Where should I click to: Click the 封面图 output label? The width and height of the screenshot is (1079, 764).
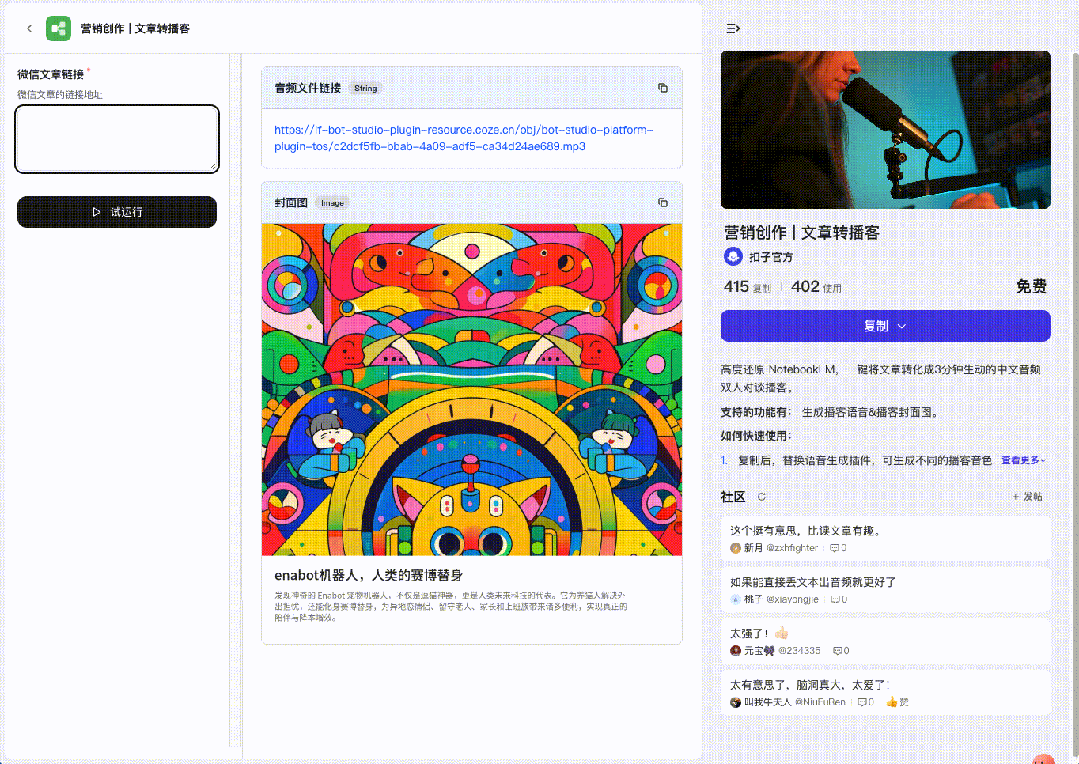coord(291,202)
